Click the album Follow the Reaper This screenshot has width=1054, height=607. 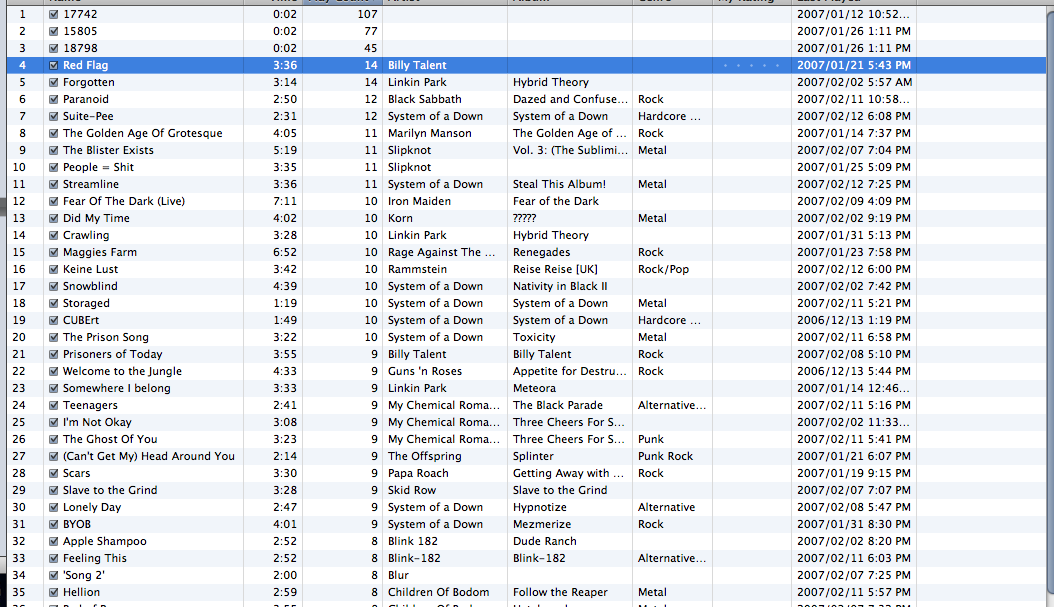point(560,592)
